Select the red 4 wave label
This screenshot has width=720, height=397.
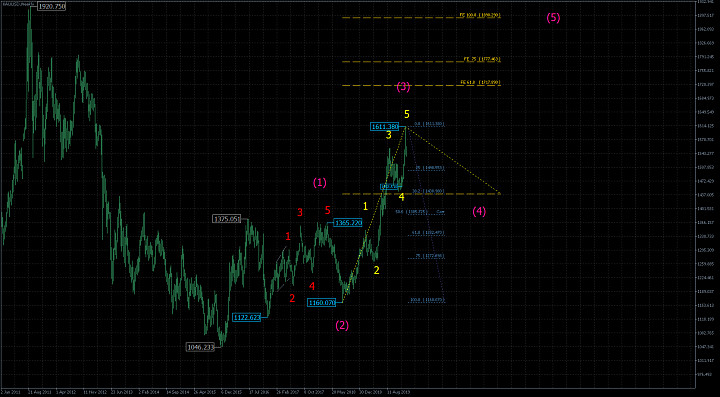pos(312,286)
